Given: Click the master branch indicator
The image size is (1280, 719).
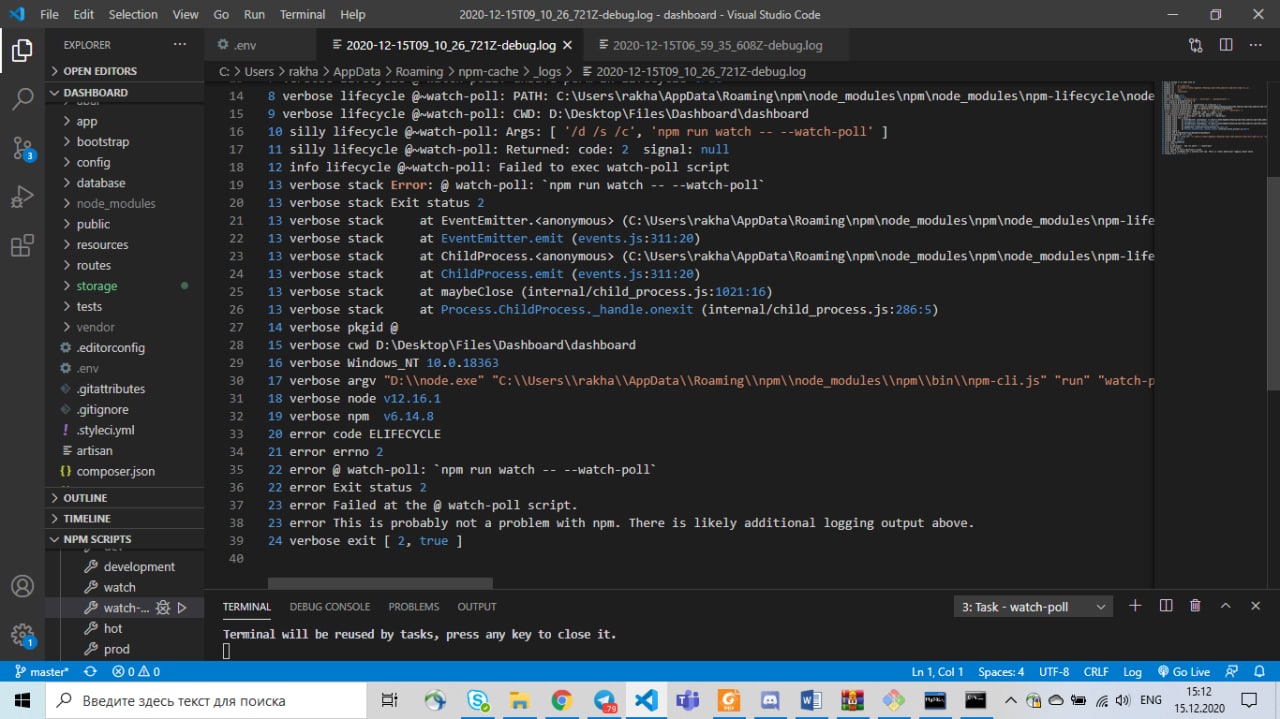Looking at the screenshot, I should [x=41, y=672].
